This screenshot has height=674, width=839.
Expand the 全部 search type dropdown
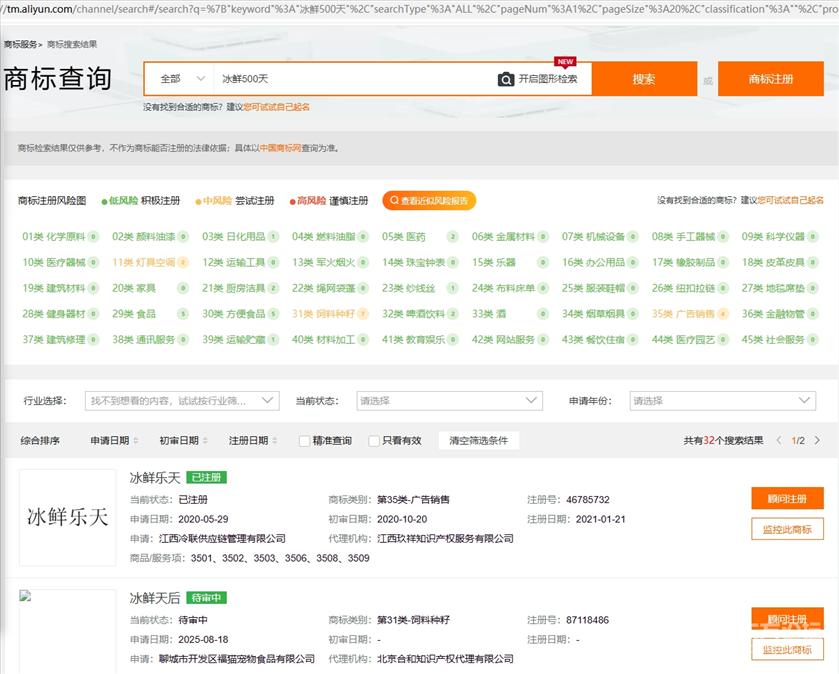click(x=178, y=79)
